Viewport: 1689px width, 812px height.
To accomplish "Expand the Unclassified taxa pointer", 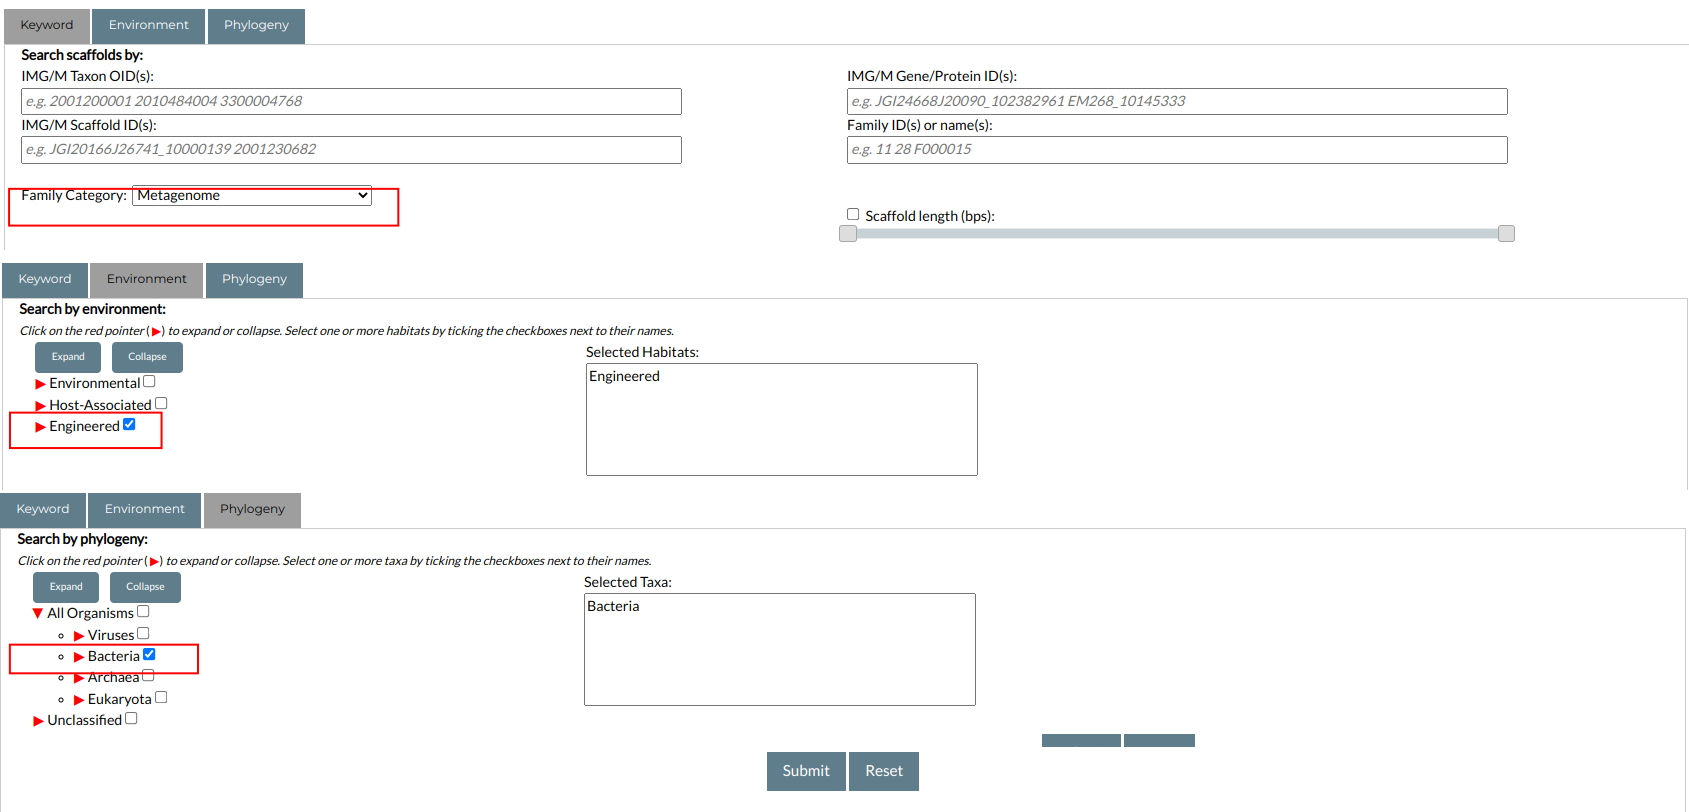I will pyautogui.click(x=39, y=721).
